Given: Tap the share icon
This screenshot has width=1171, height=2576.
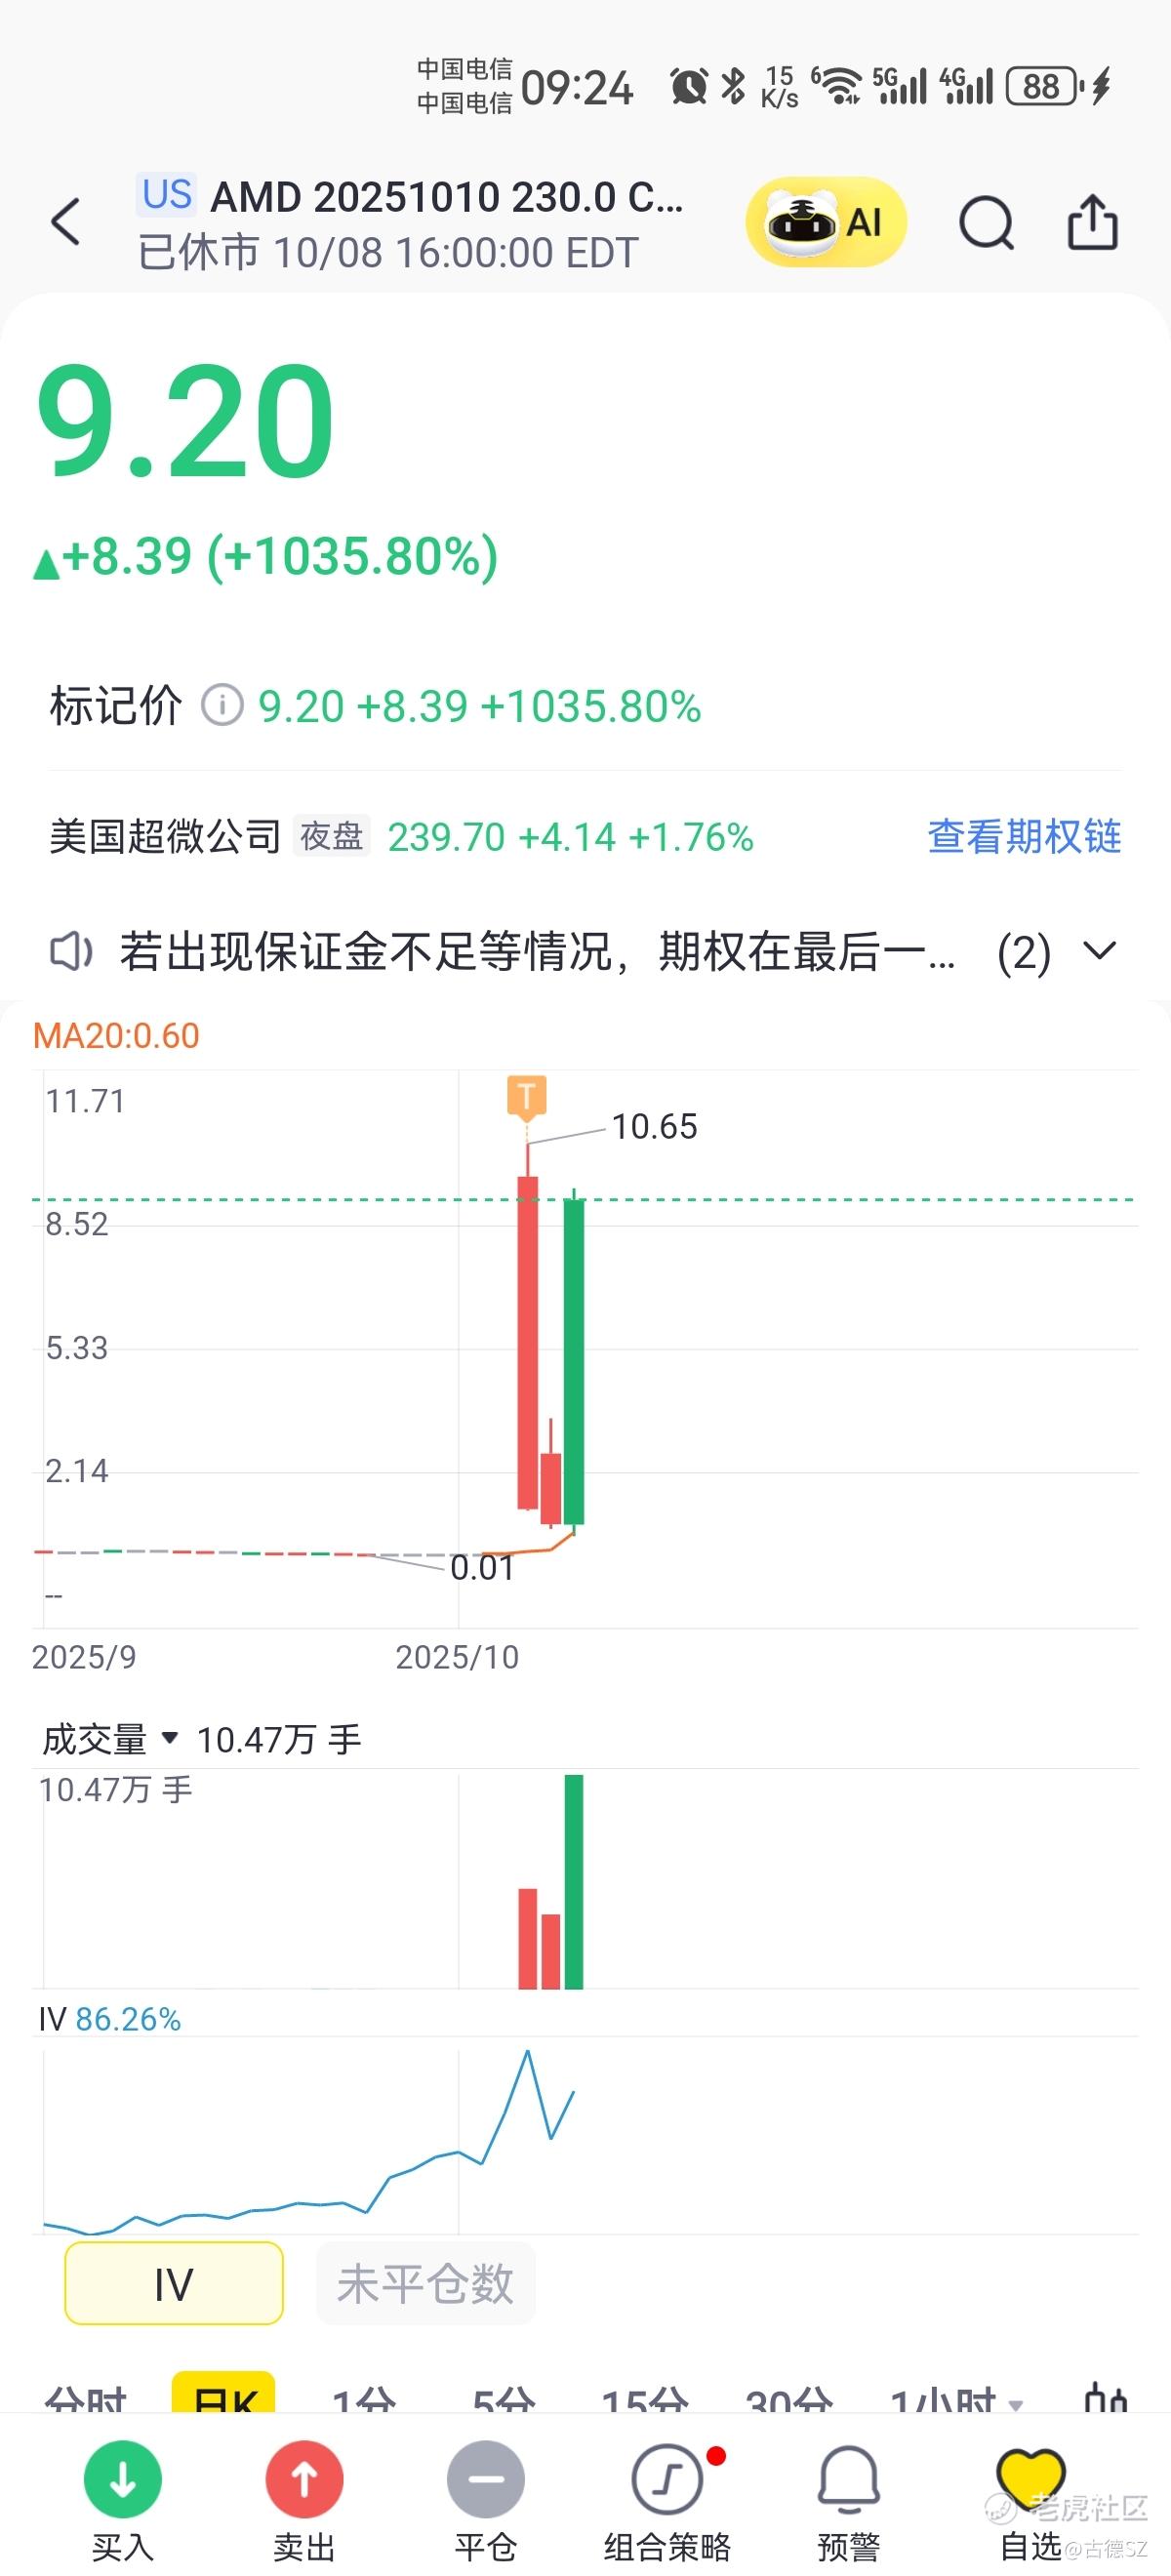Looking at the screenshot, I should (1092, 222).
